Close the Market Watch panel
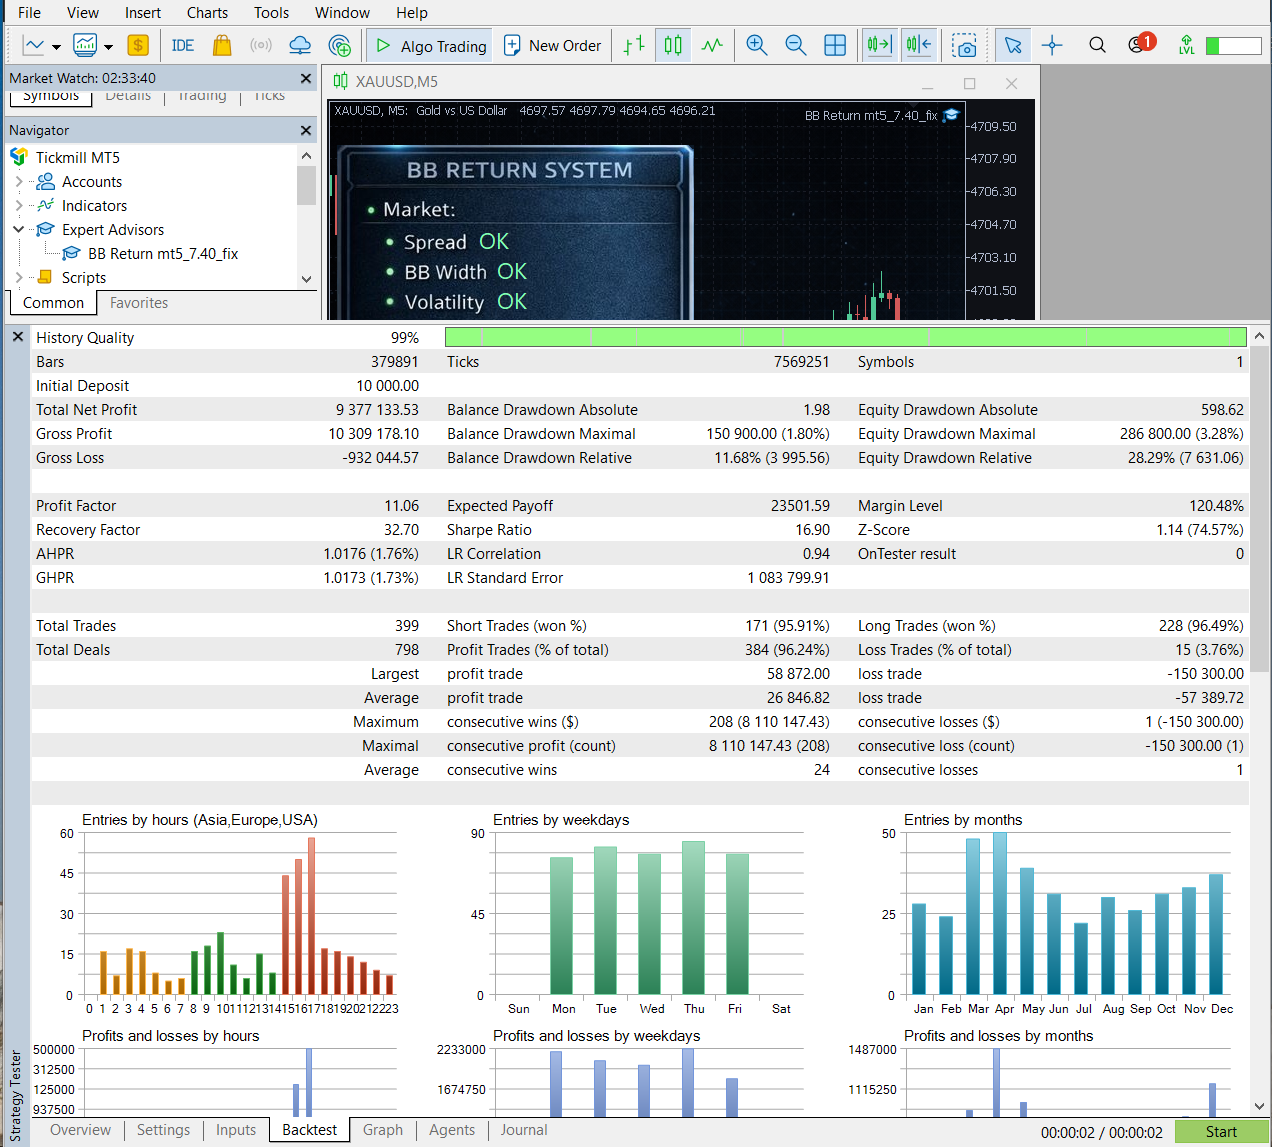The width and height of the screenshot is (1272, 1147). pyautogui.click(x=306, y=78)
